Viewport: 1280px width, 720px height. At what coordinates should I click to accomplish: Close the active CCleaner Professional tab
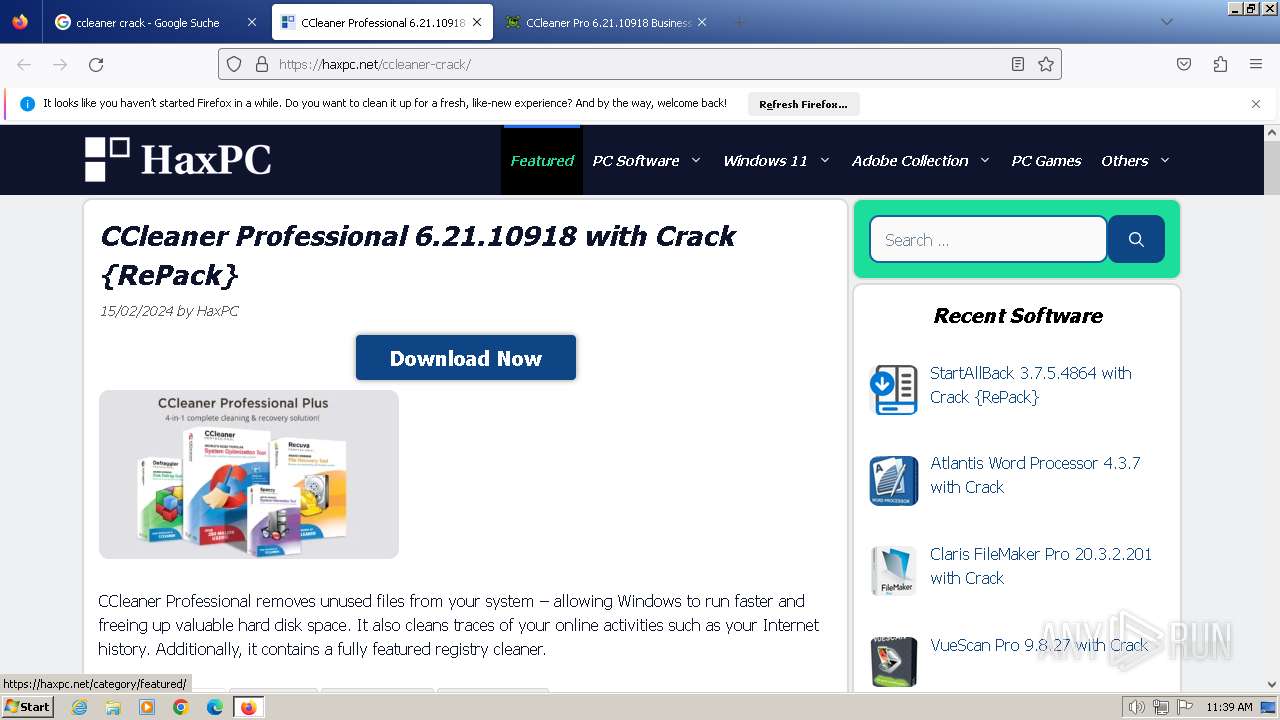pos(477,22)
